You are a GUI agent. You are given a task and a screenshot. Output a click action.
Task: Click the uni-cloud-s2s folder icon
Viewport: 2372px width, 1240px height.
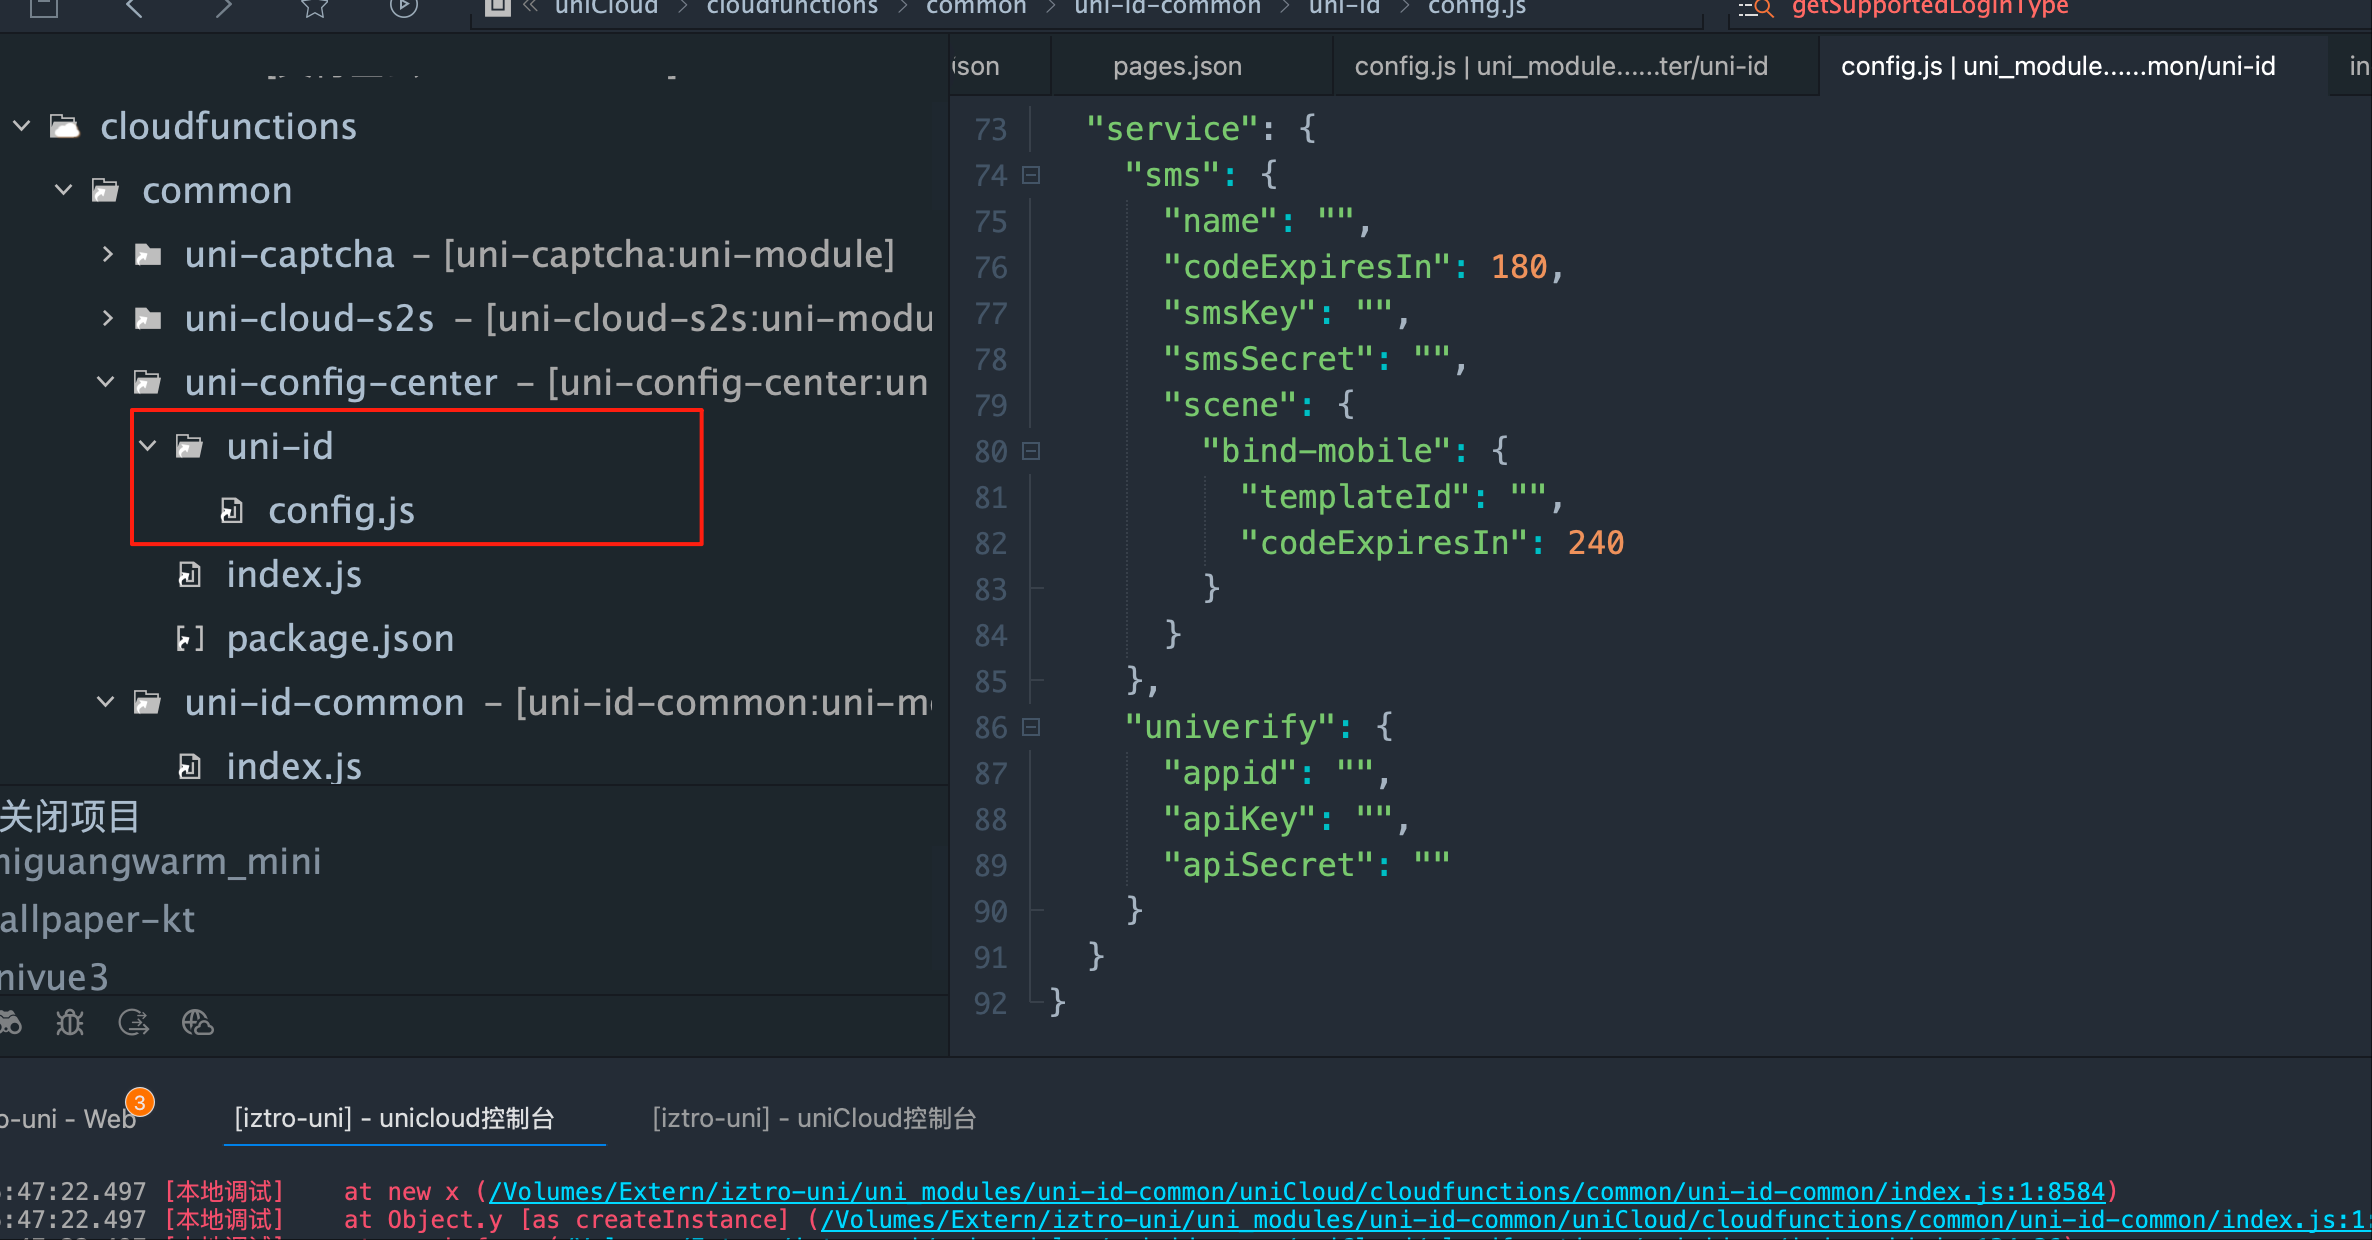pyautogui.click(x=148, y=319)
